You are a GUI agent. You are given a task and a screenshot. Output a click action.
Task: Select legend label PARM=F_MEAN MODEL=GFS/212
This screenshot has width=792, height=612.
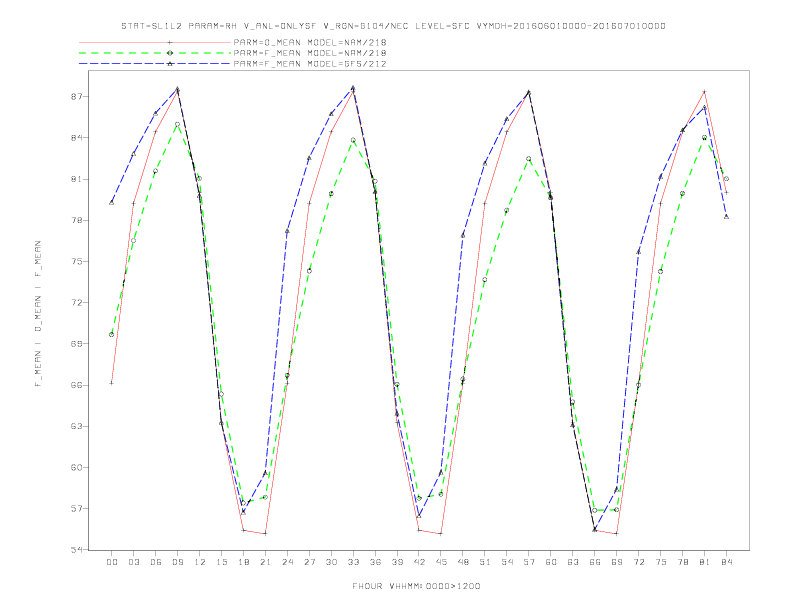pyautogui.click(x=310, y=64)
